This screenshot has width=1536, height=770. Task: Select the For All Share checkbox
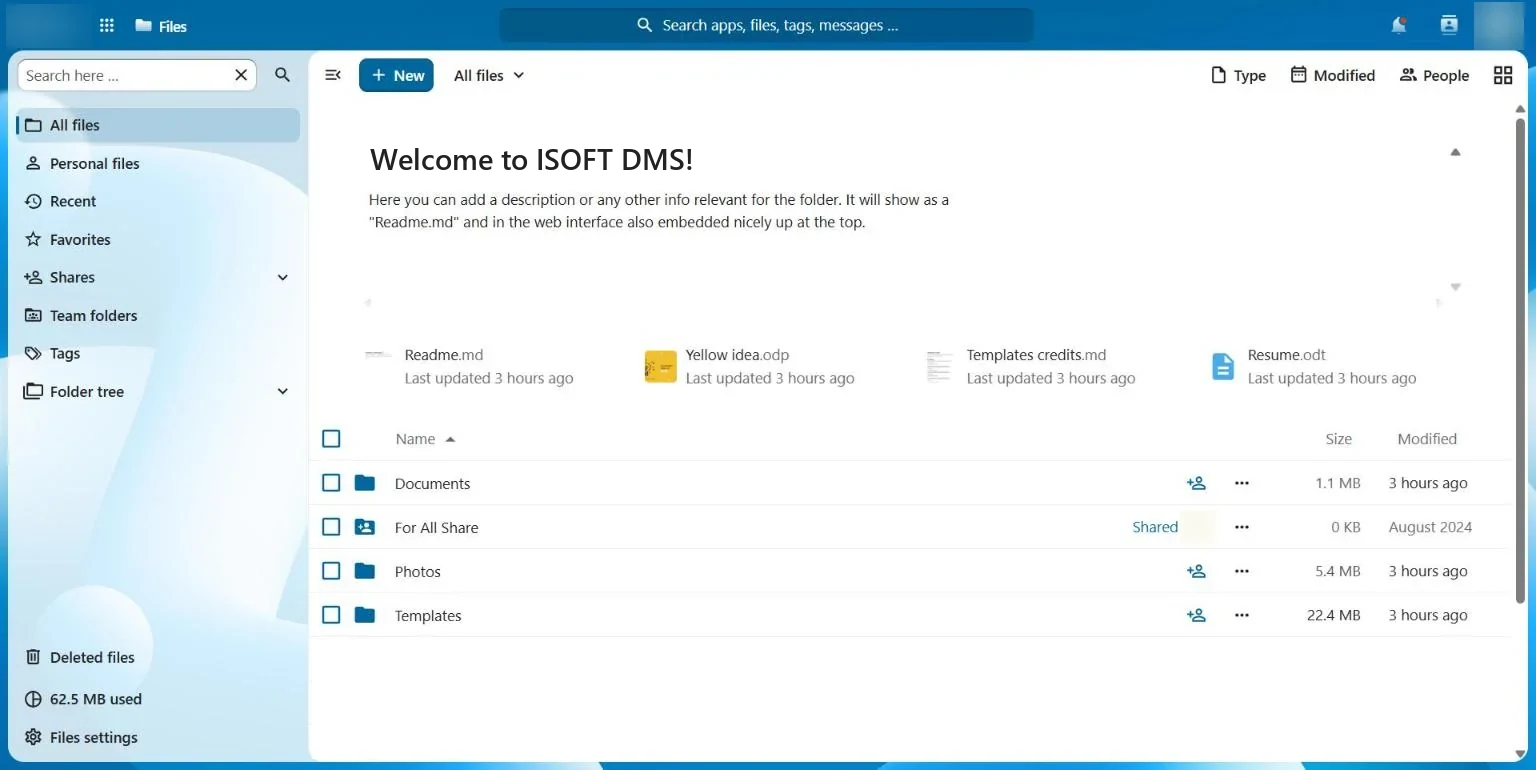[332, 527]
